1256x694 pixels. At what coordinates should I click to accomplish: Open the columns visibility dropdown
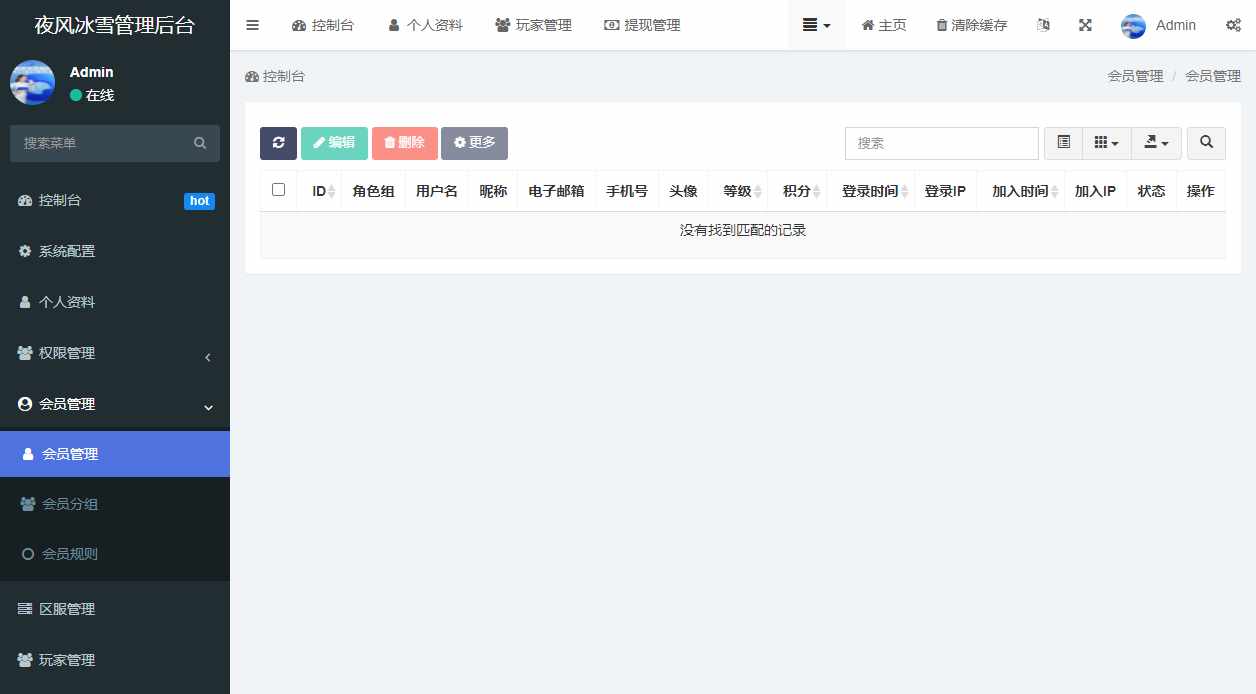point(1106,143)
